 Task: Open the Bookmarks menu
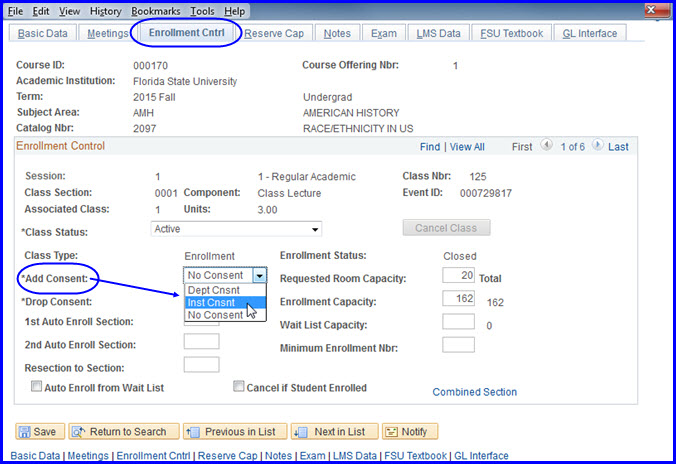click(156, 11)
